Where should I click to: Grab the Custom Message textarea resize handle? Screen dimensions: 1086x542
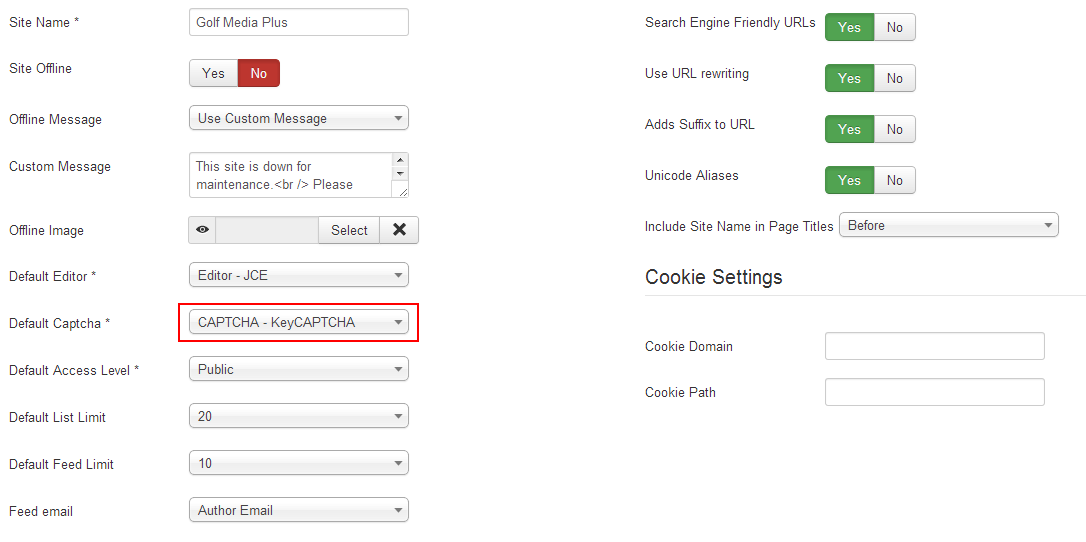pyautogui.click(x=400, y=190)
